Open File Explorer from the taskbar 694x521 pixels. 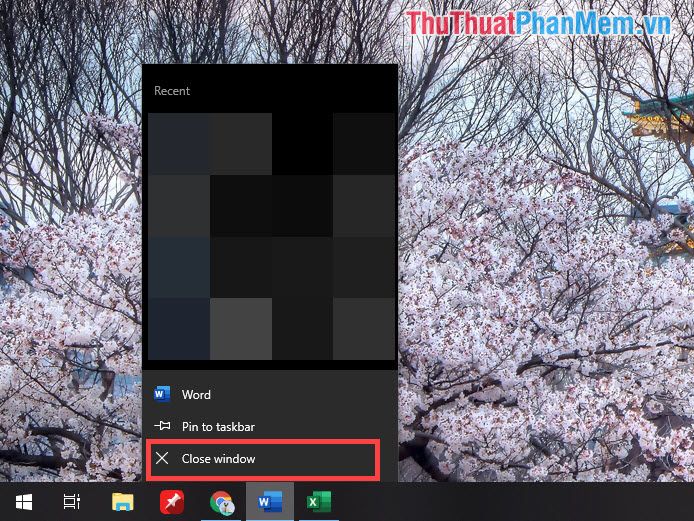tap(123, 502)
